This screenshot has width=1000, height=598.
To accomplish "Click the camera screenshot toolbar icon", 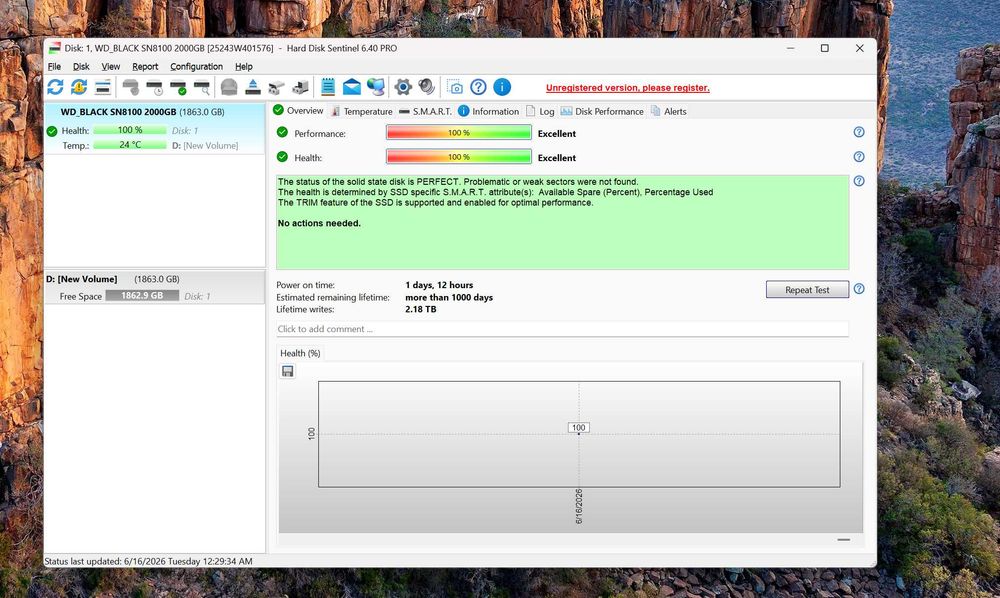I will tap(455, 87).
